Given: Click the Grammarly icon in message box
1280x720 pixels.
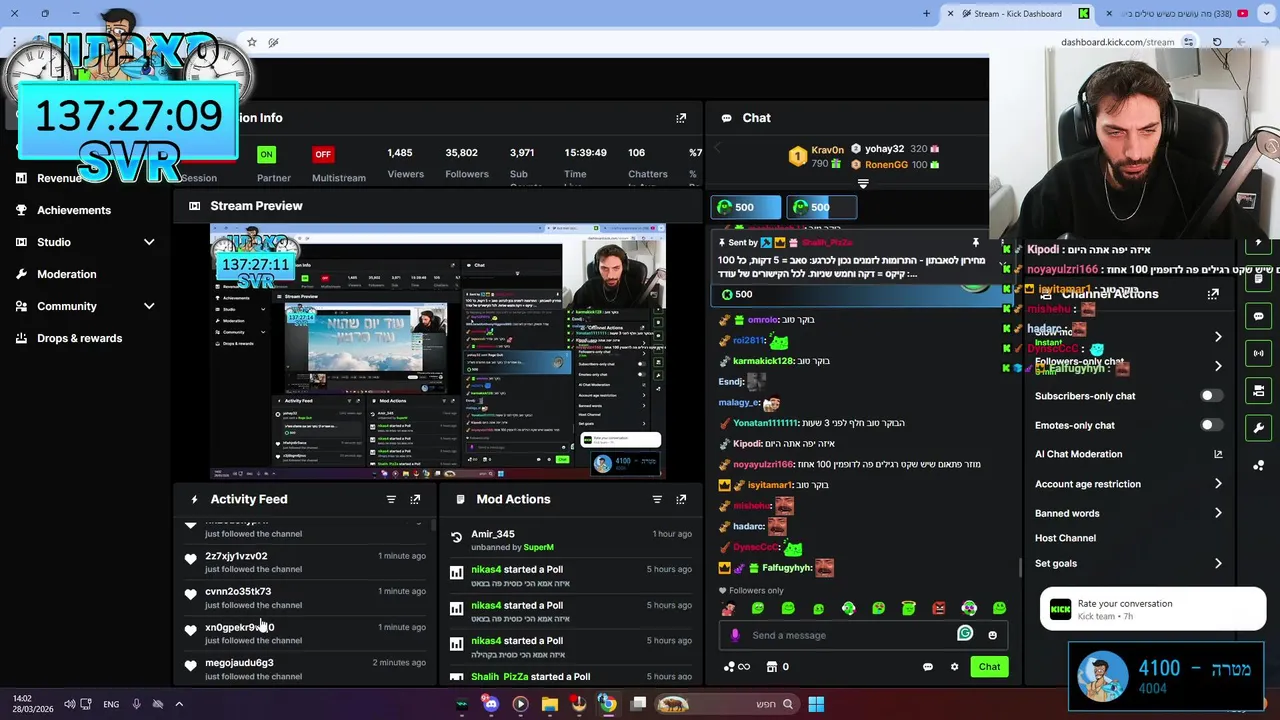Looking at the screenshot, I should pyautogui.click(x=965, y=633).
